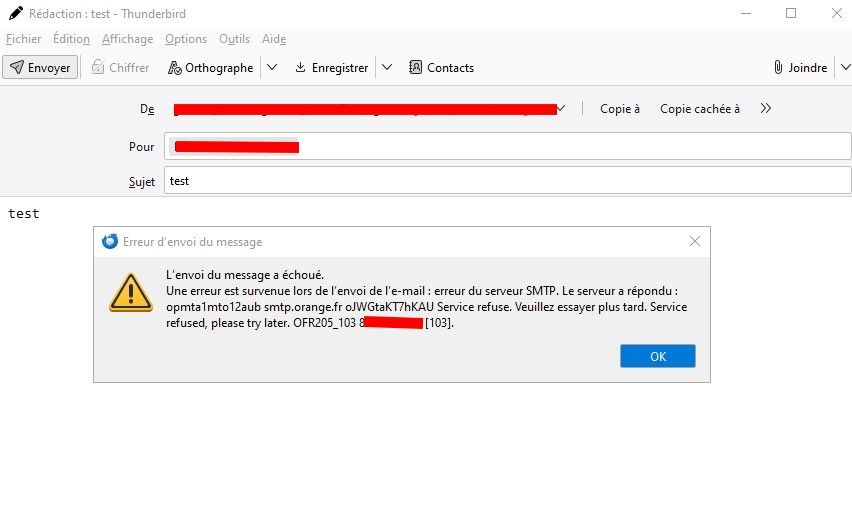The width and height of the screenshot is (852, 514).
Task: Click the Enregistrer save button
Action: click(331, 67)
